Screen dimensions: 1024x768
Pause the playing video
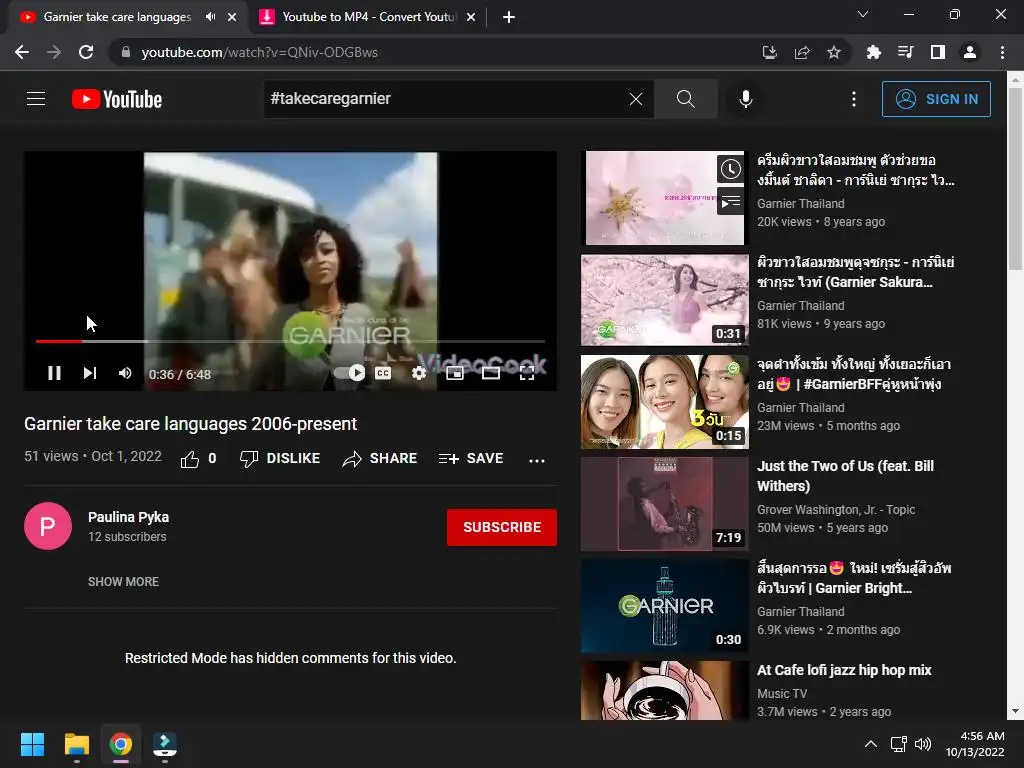click(54, 373)
